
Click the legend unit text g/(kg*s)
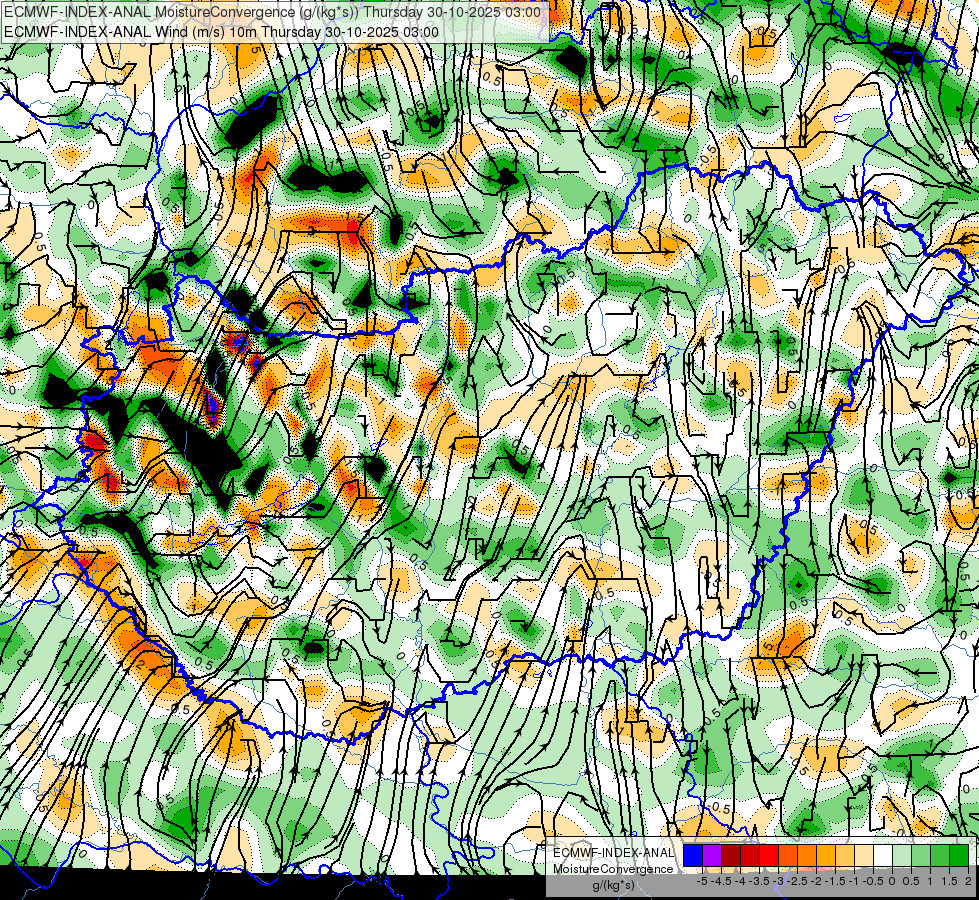pyautogui.click(x=613, y=885)
